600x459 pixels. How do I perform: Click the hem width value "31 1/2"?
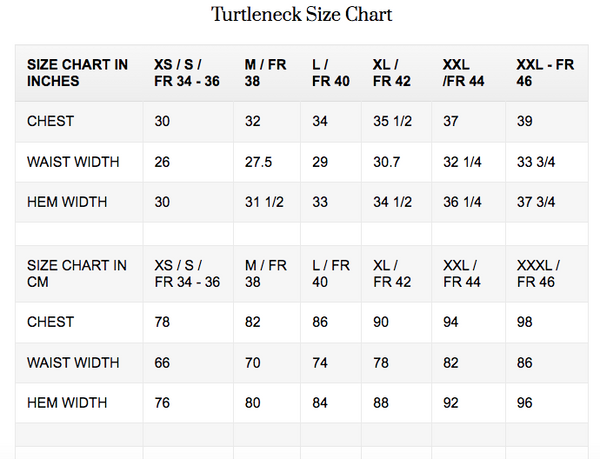coord(264,202)
